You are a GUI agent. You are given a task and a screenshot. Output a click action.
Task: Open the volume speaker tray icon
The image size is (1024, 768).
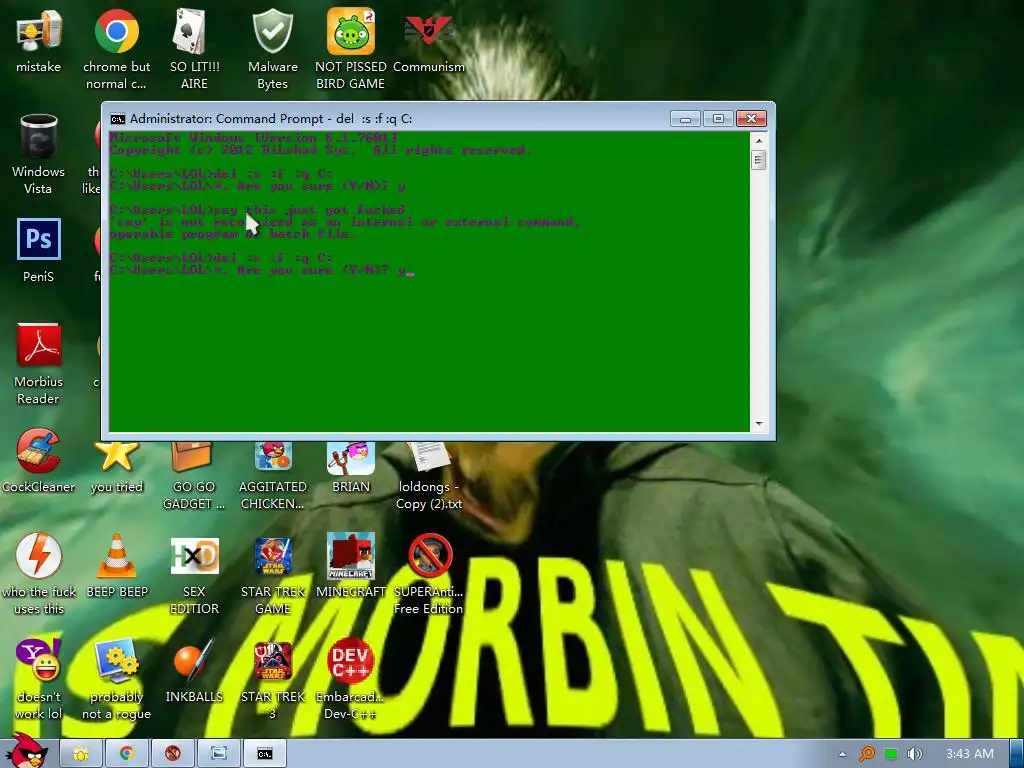click(x=914, y=754)
